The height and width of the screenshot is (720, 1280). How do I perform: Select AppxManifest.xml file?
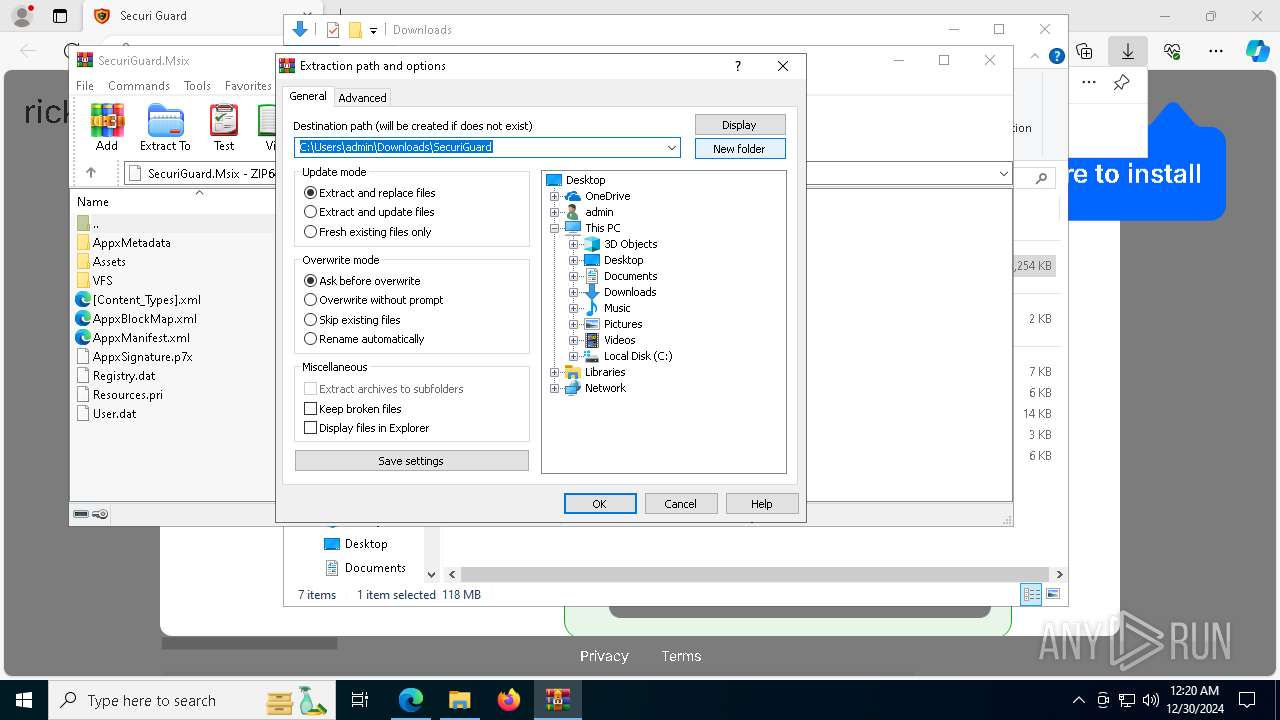[141, 338]
